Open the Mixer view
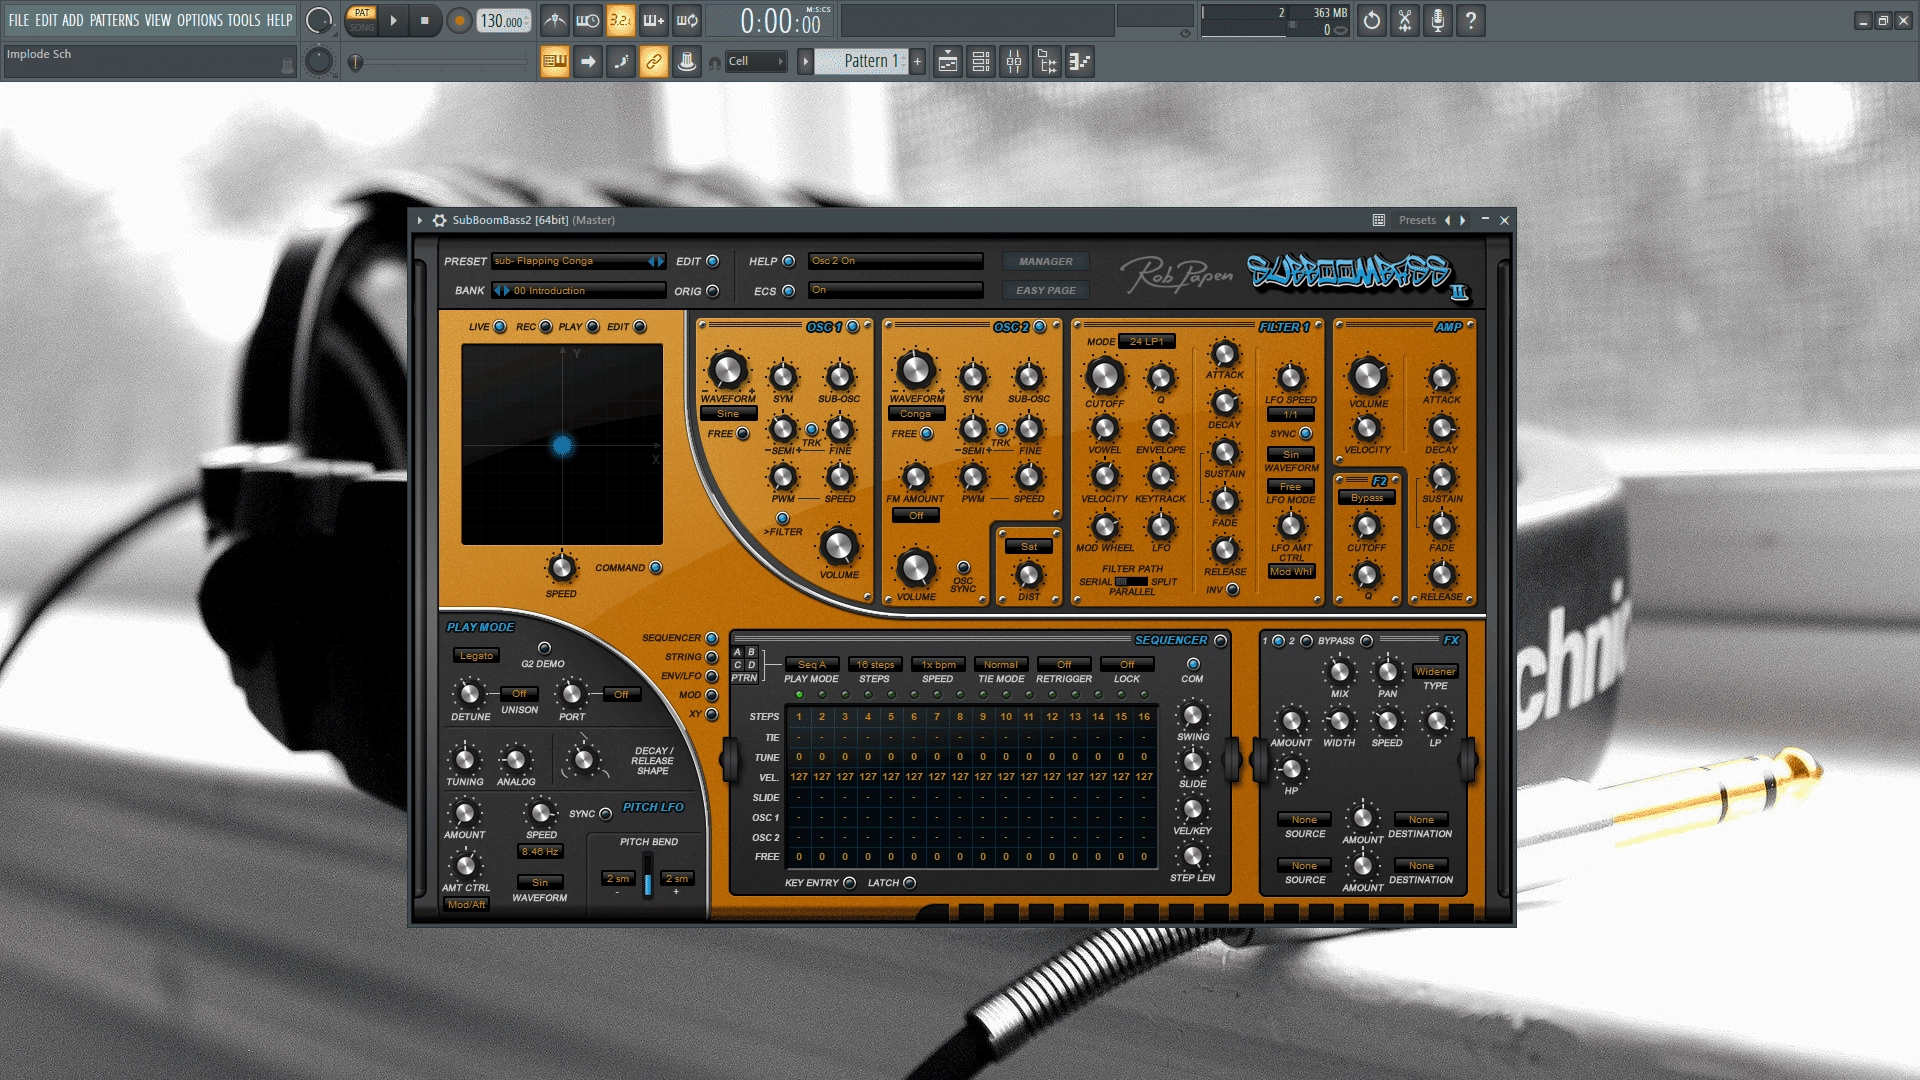 tap(1014, 62)
